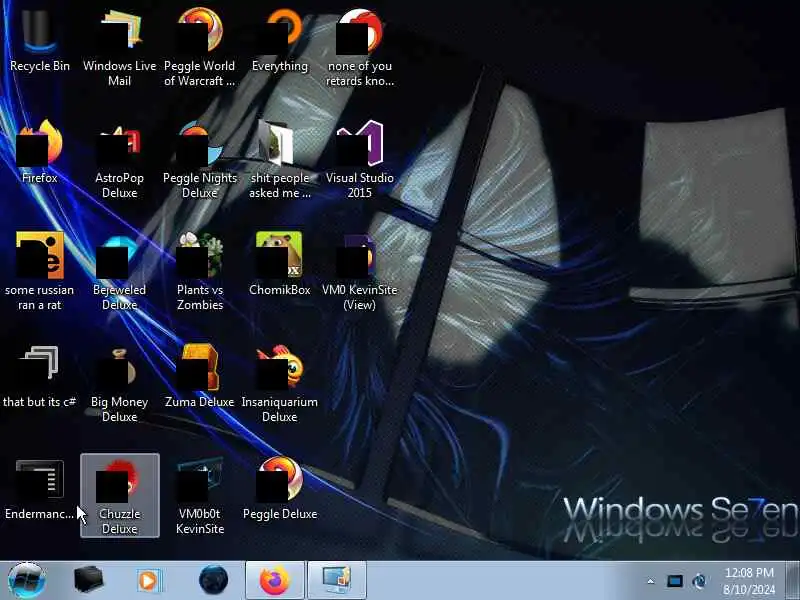Open the clock showing 12:08 PM
The height and width of the screenshot is (600, 800).
(x=749, y=581)
